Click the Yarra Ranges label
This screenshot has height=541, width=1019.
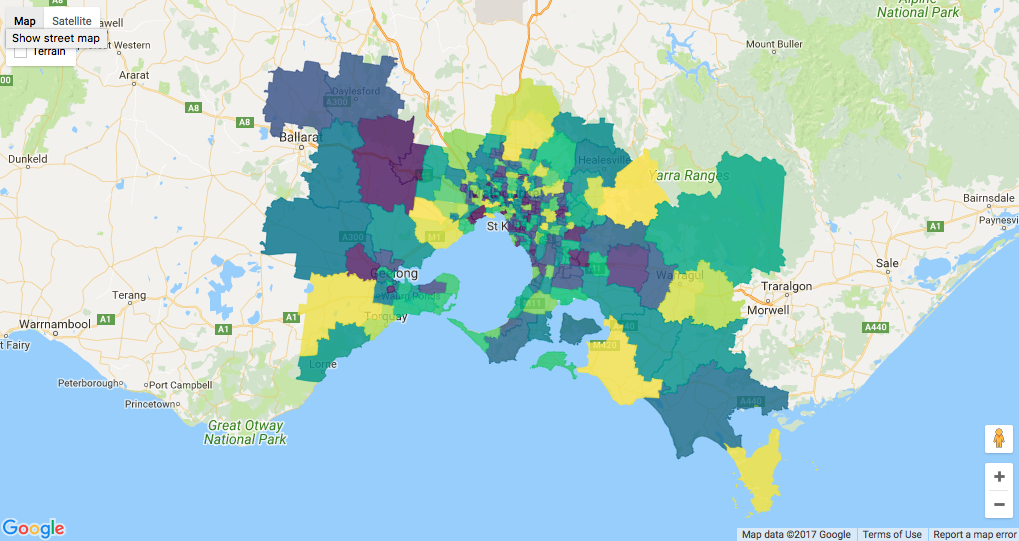pyautogui.click(x=690, y=176)
